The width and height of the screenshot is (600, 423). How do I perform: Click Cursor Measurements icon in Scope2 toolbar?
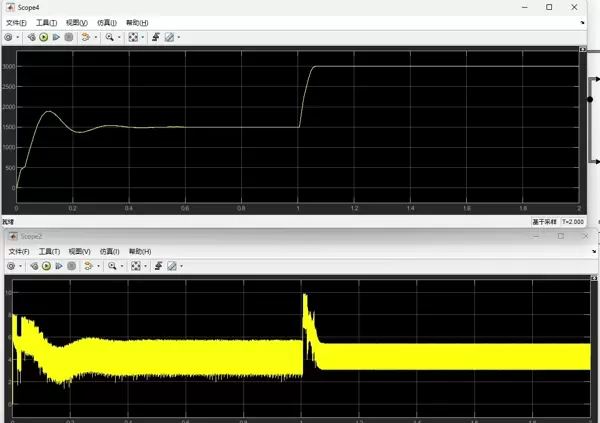point(169,267)
